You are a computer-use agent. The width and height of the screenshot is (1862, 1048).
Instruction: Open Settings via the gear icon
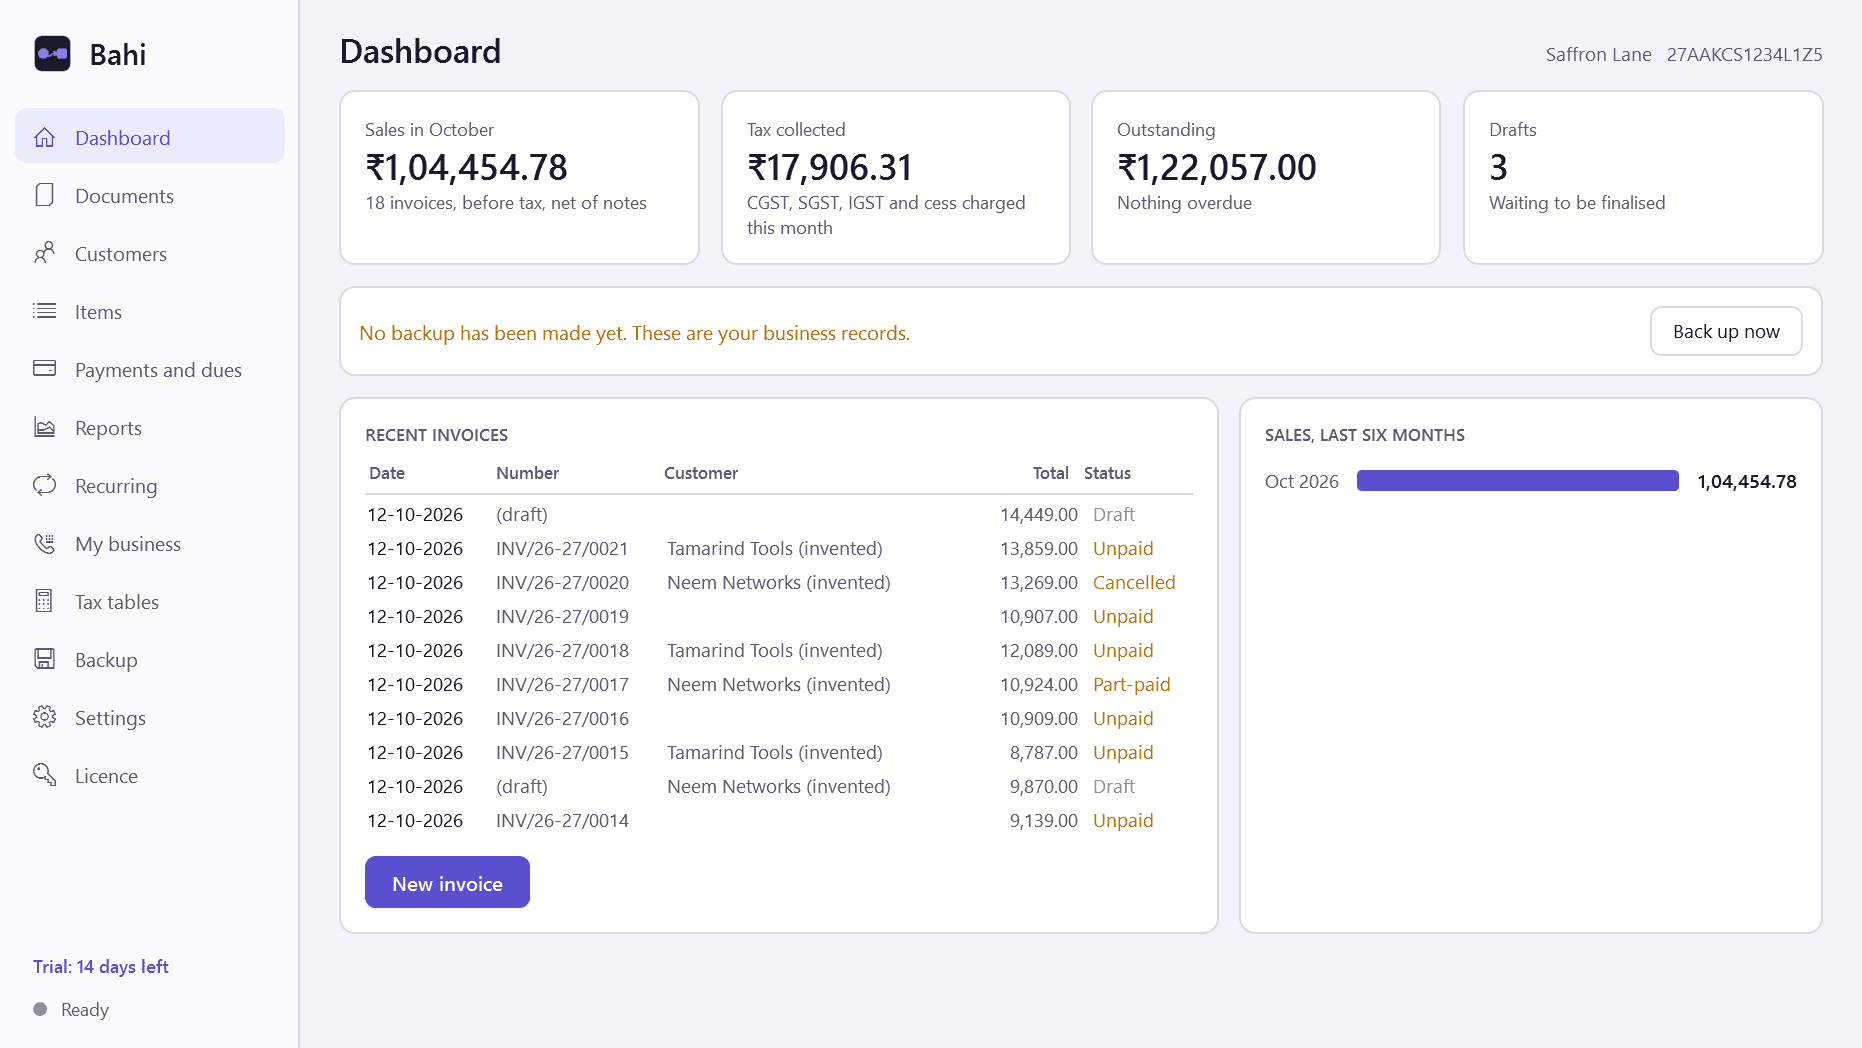coord(44,717)
